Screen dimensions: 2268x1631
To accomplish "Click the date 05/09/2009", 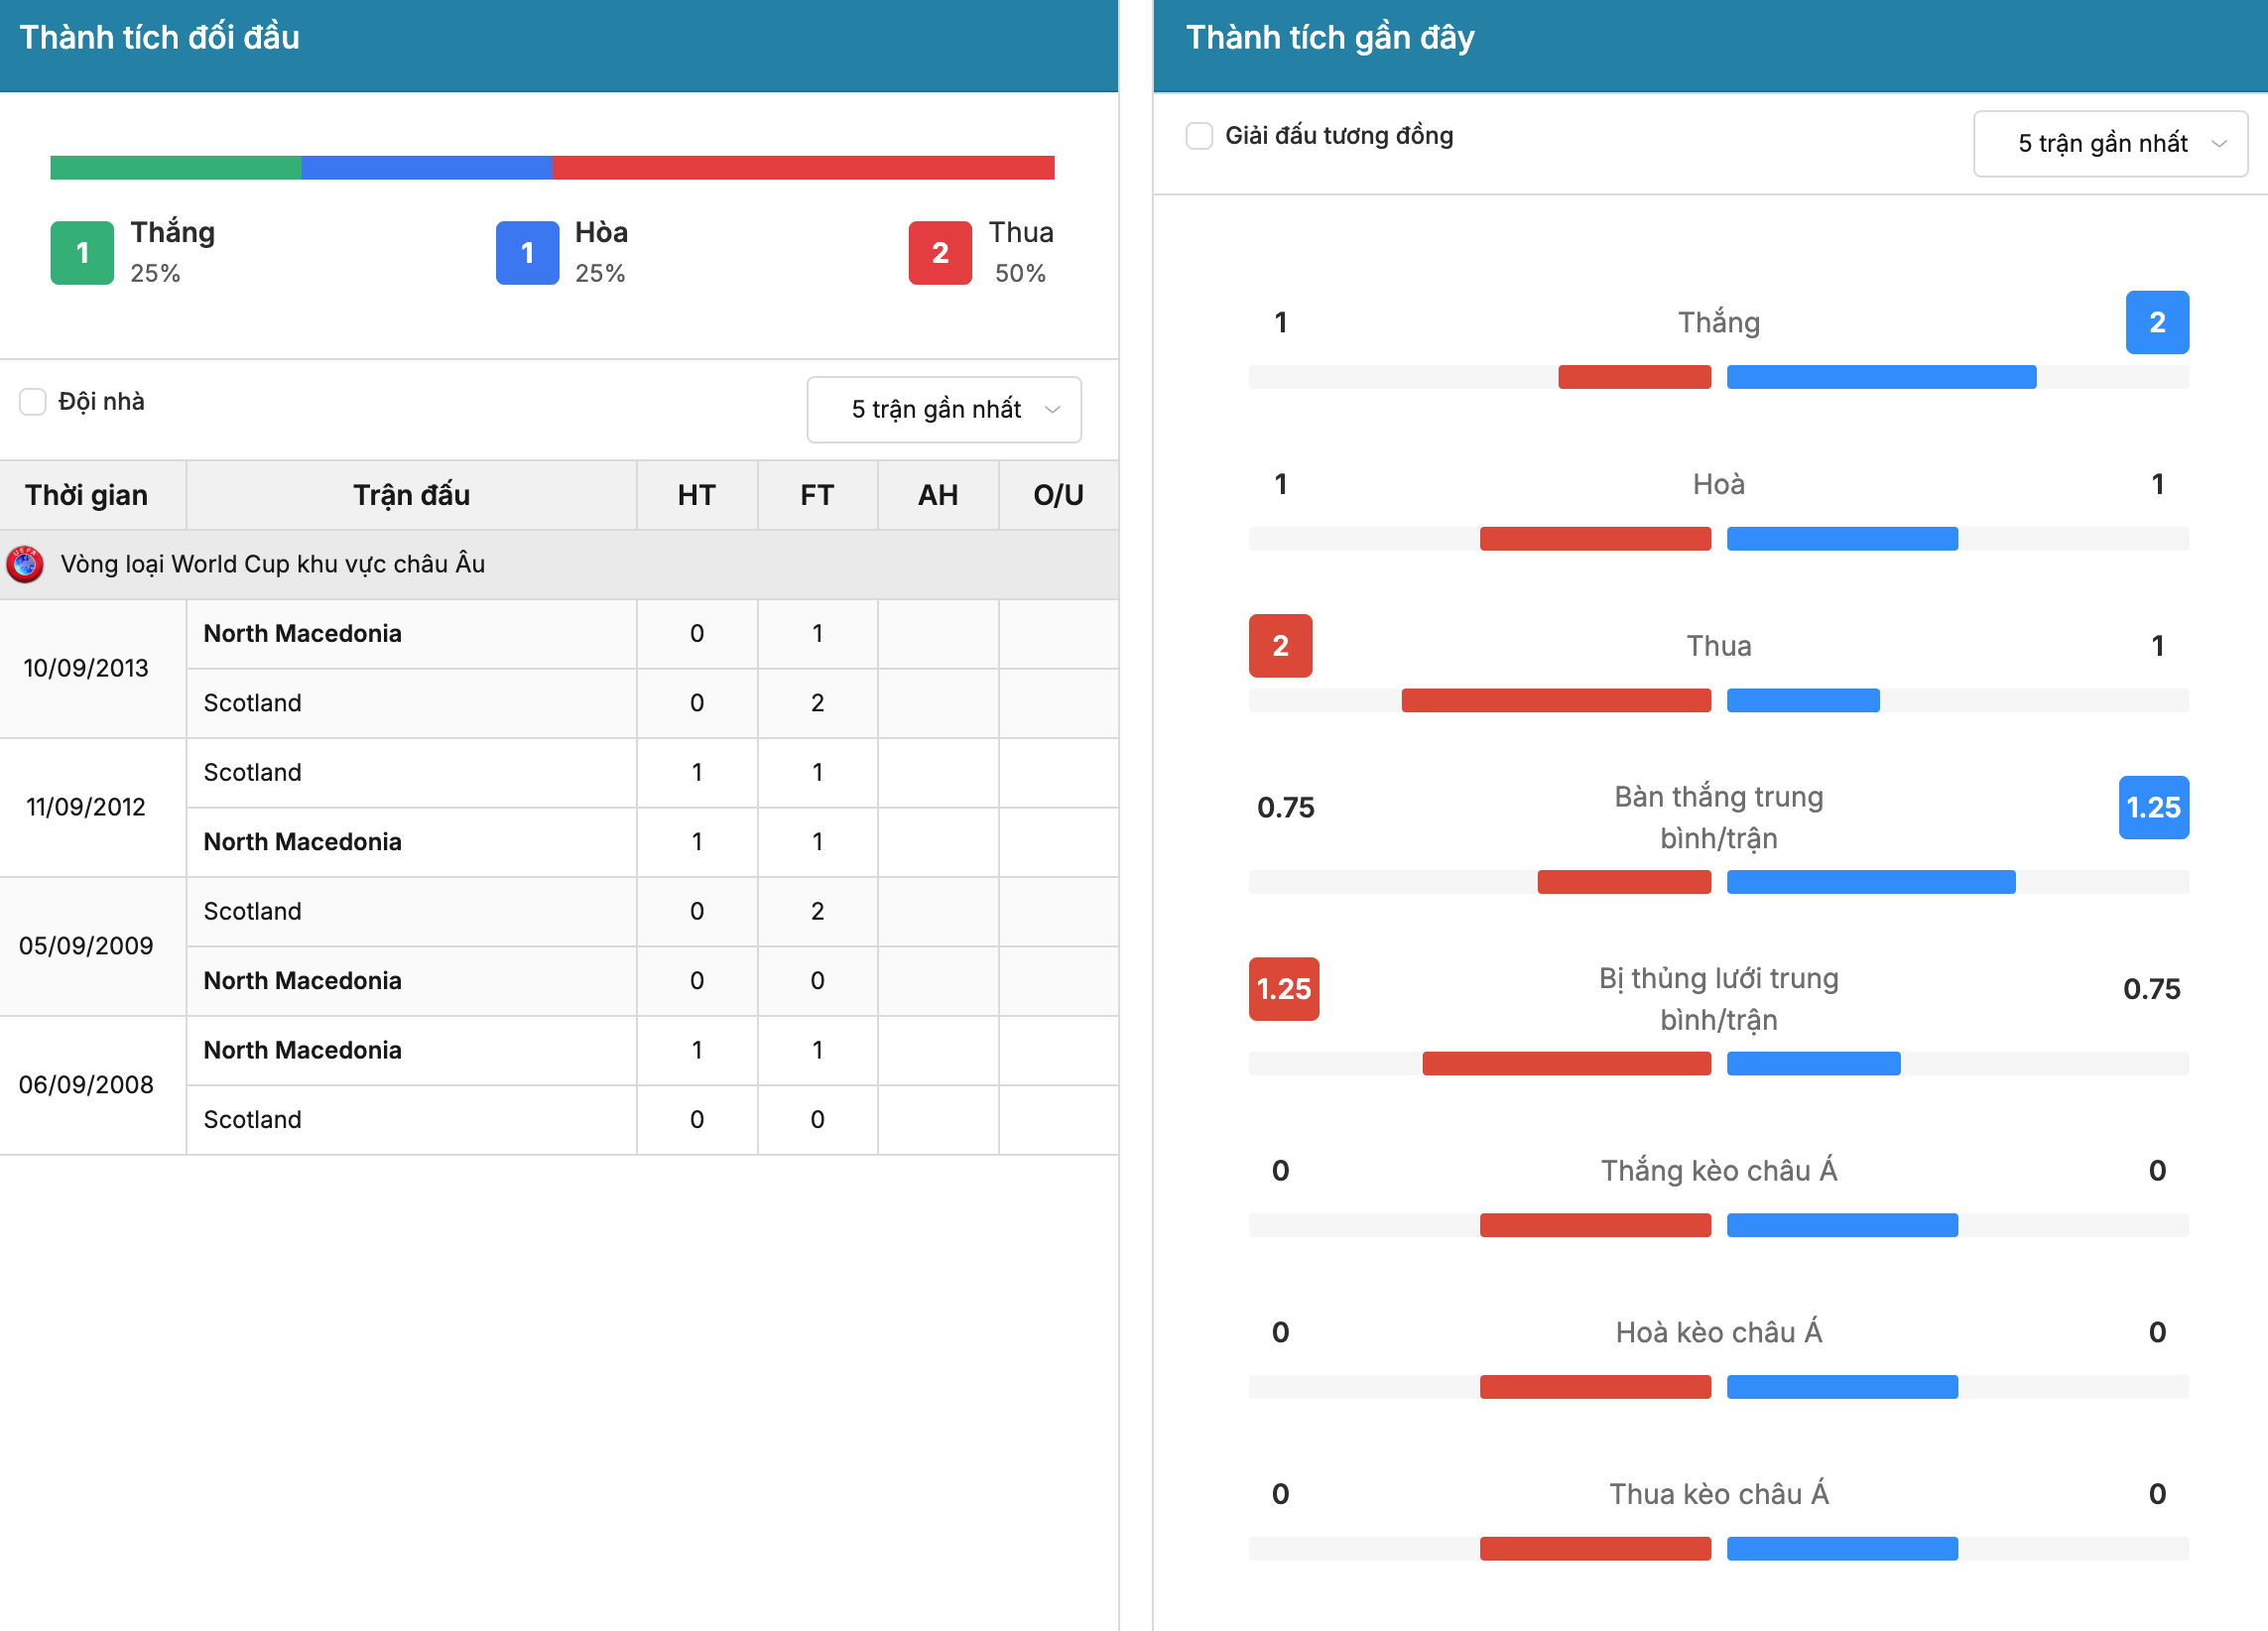I will click(86, 946).
